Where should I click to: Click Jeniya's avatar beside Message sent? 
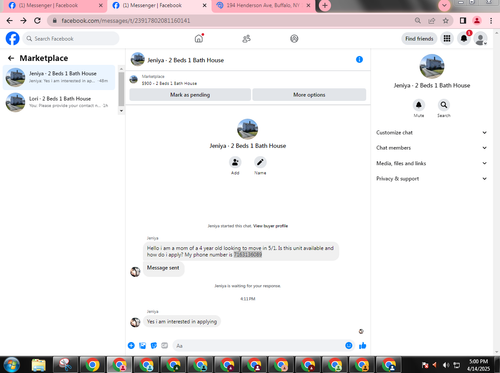coord(135,272)
